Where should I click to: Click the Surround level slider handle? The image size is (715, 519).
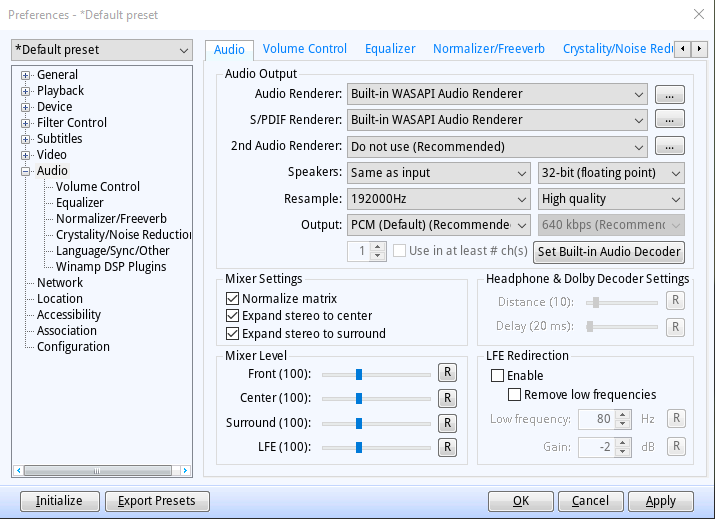[x=359, y=423]
